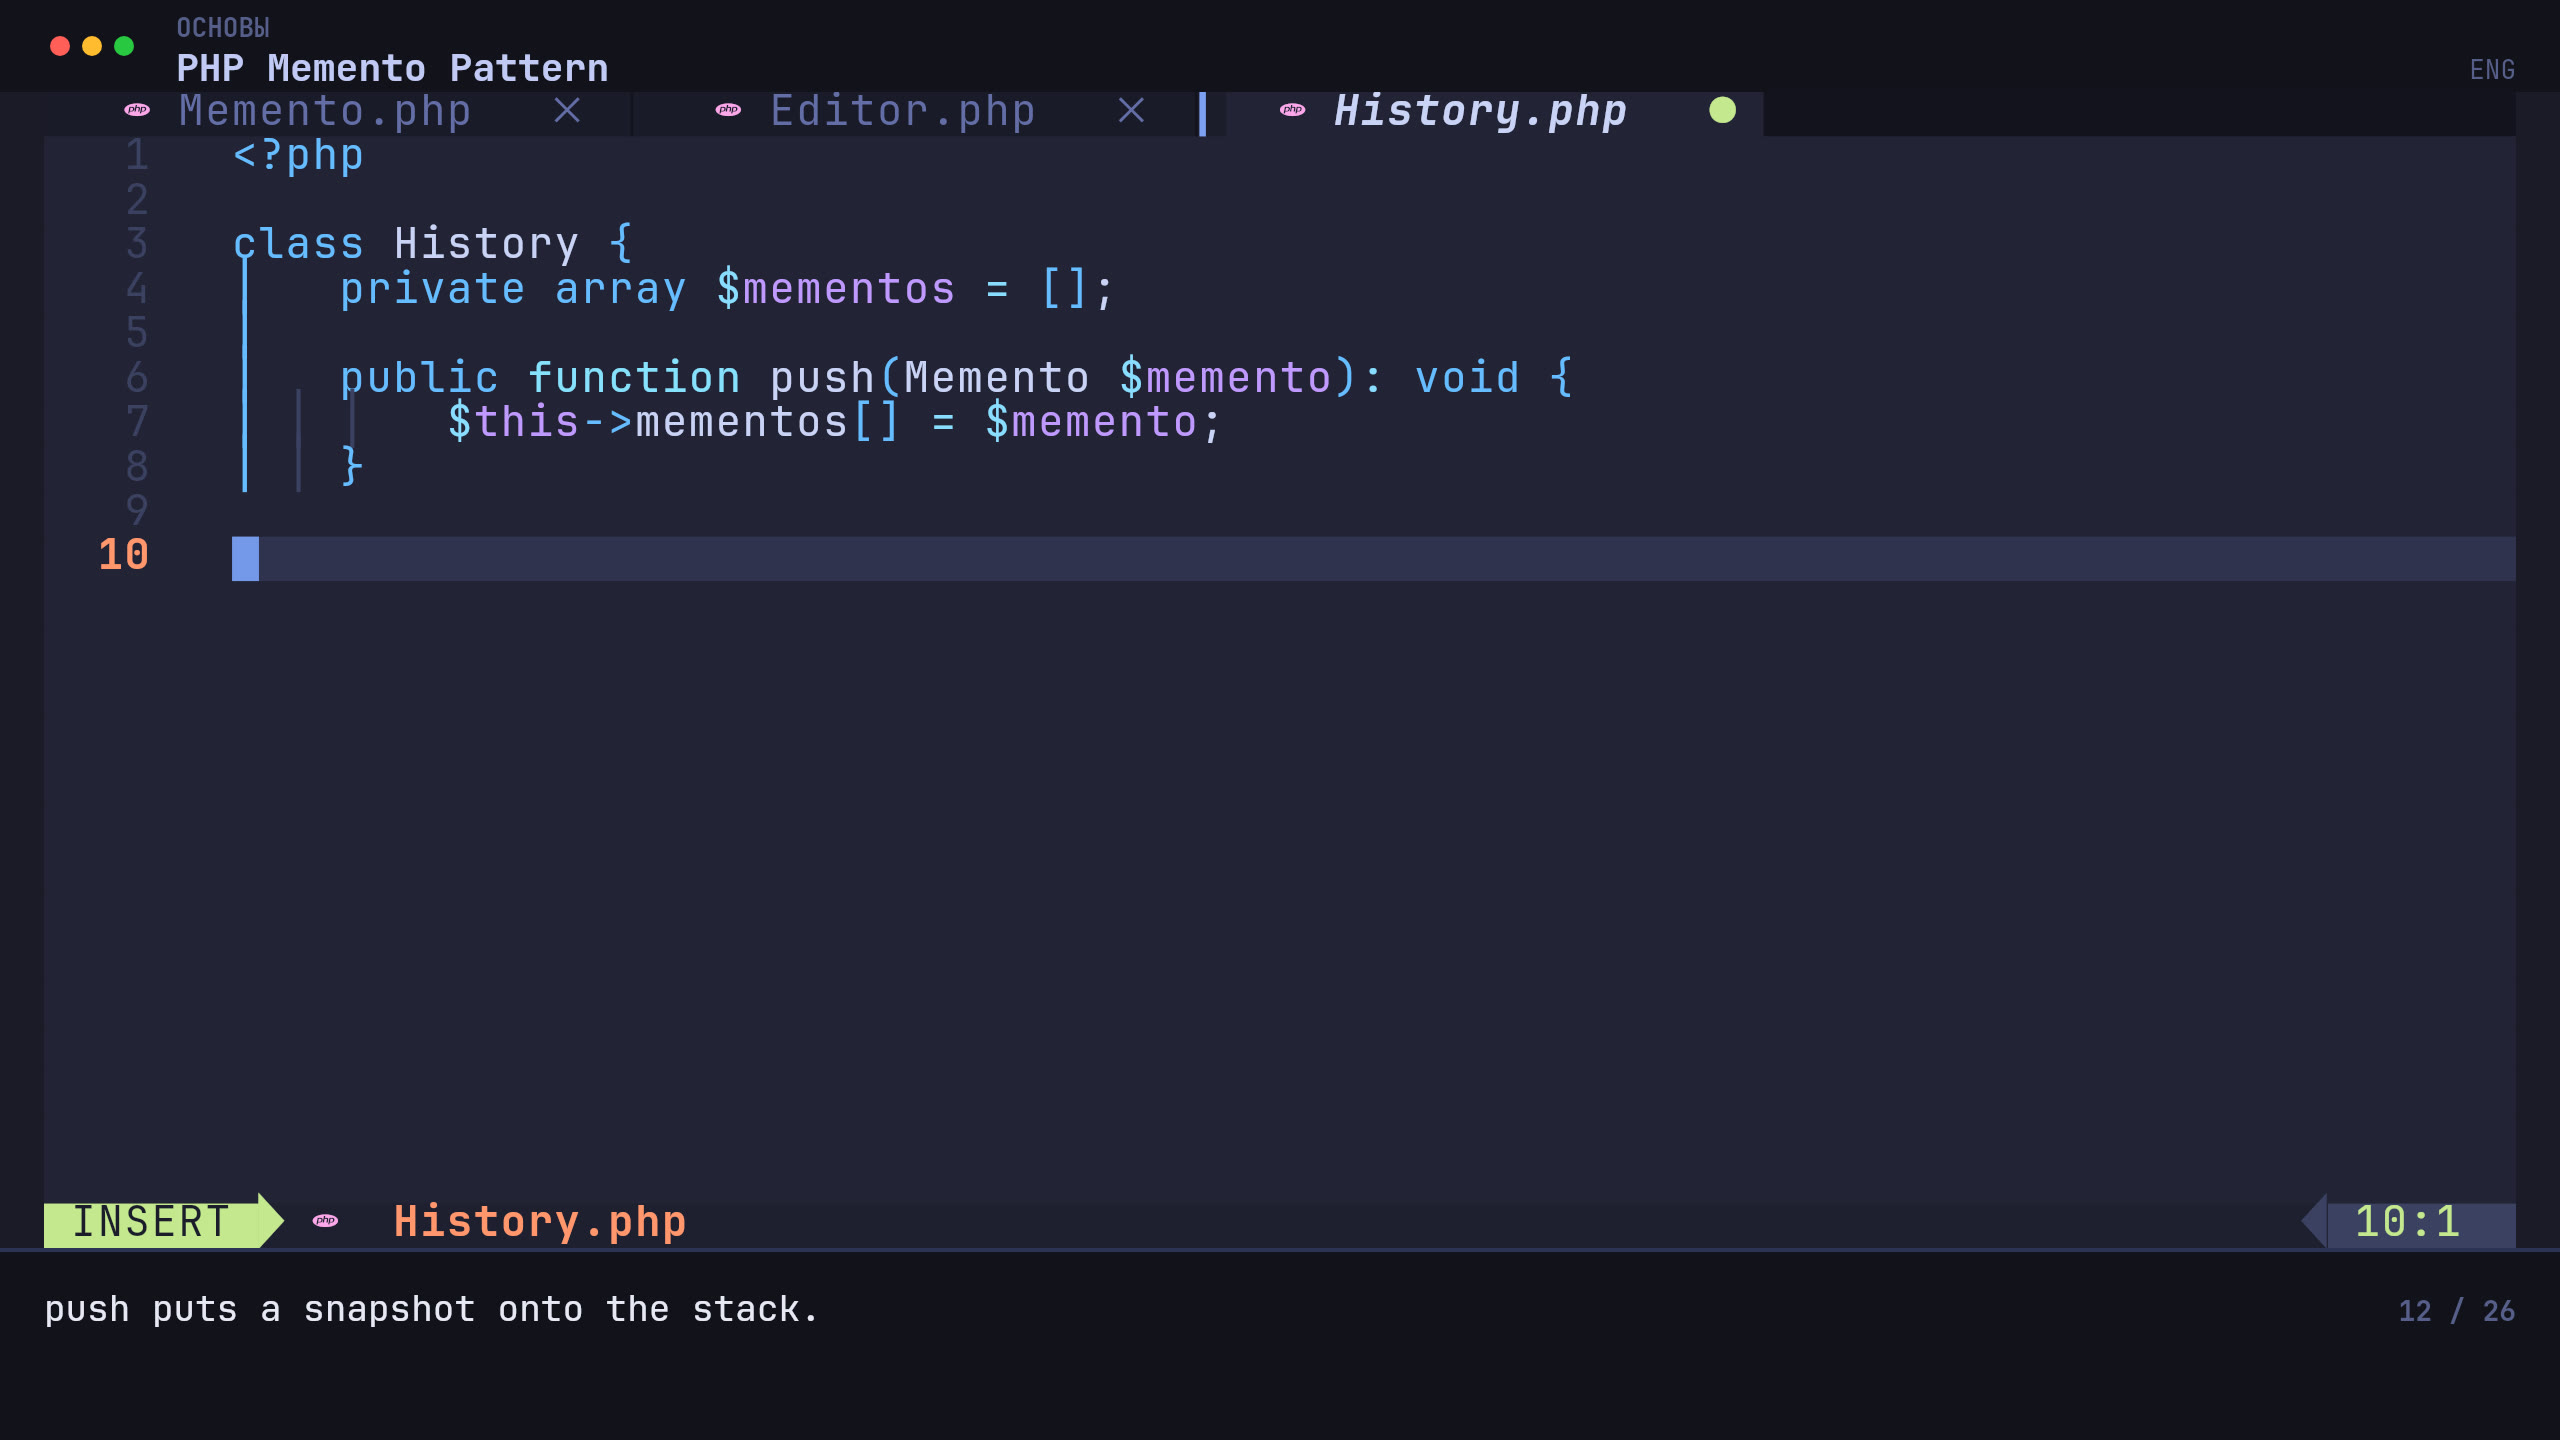Click the caption 'push puts a snapshot onto the stack.'
2560x1440 pixels.
tap(431, 1310)
